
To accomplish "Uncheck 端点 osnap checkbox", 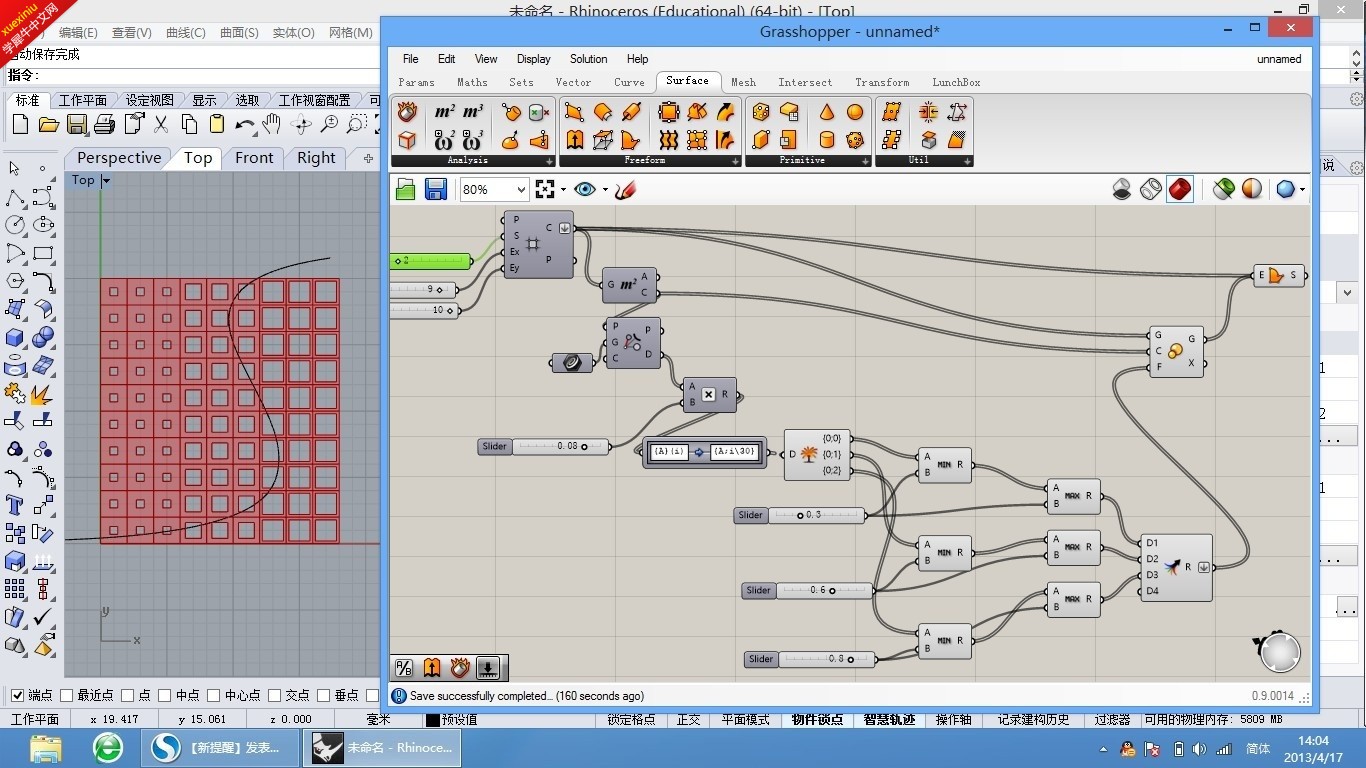I will [17, 695].
